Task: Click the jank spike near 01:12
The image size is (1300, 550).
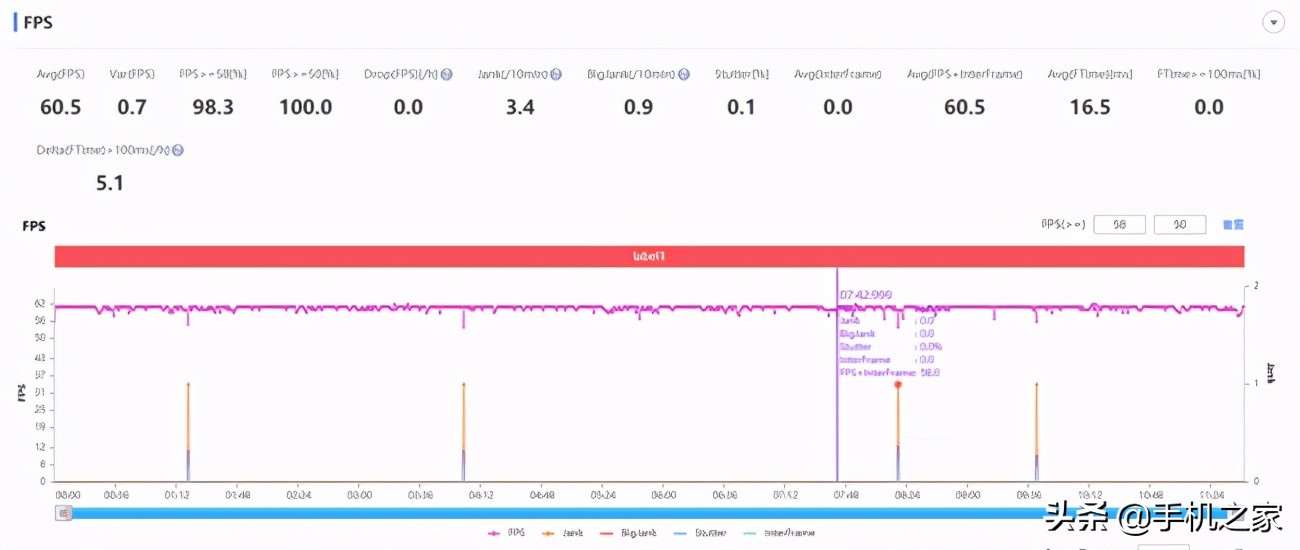Action: (x=187, y=431)
